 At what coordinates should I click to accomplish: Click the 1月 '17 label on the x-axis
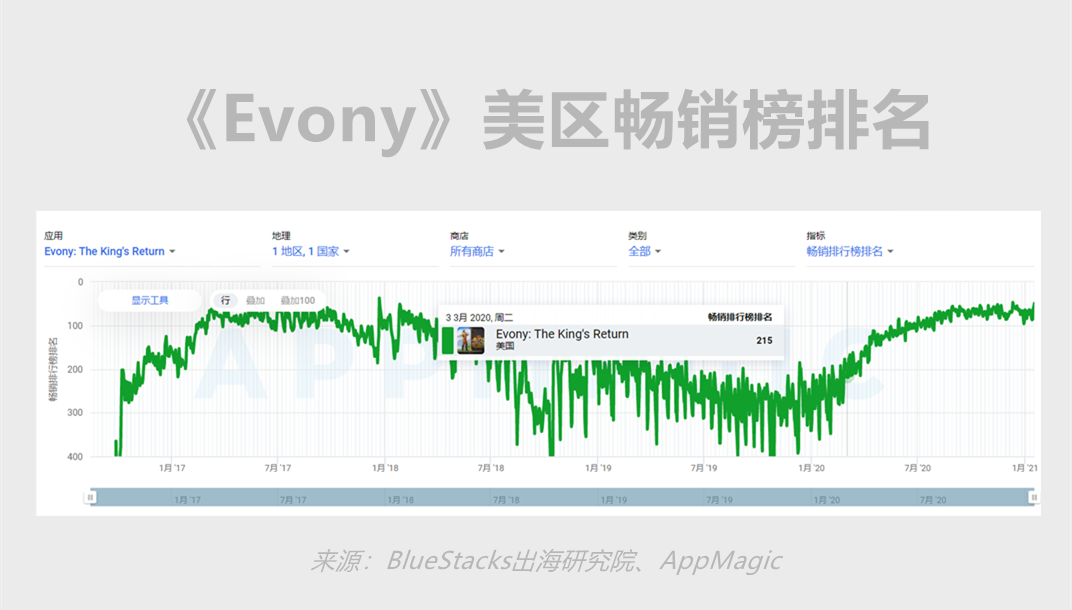pos(172,467)
